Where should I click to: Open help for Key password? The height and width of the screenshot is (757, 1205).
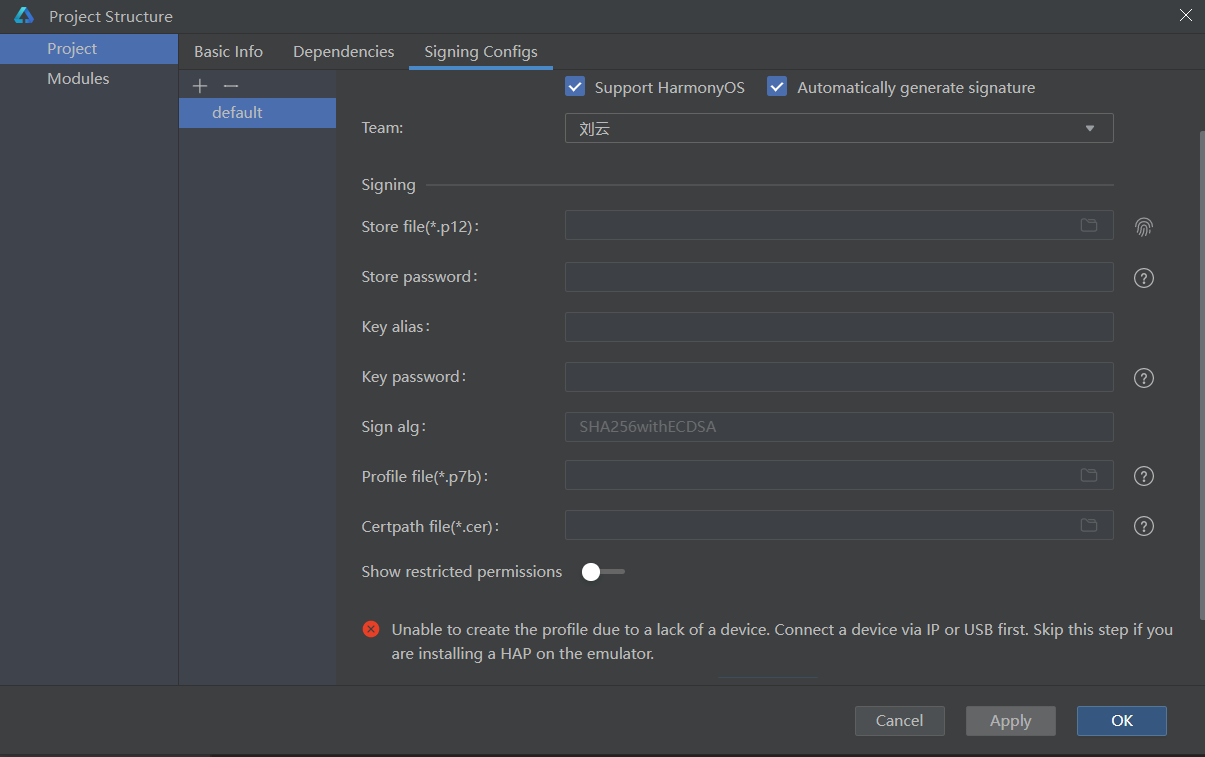[x=1144, y=378]
